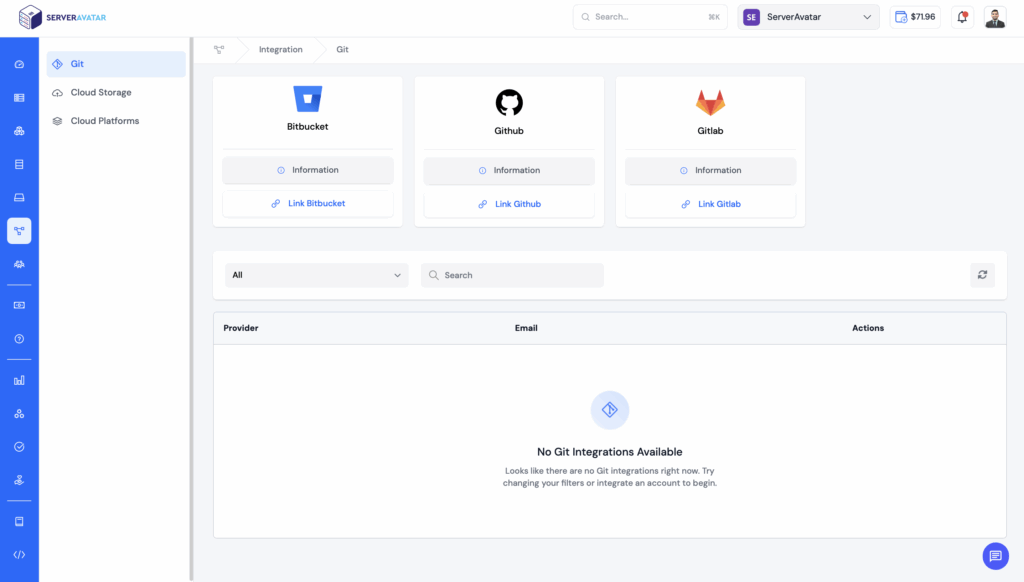1024x582 pixels.
Task: Expand the All provider filter dropdown
Action: pos(317,275)
